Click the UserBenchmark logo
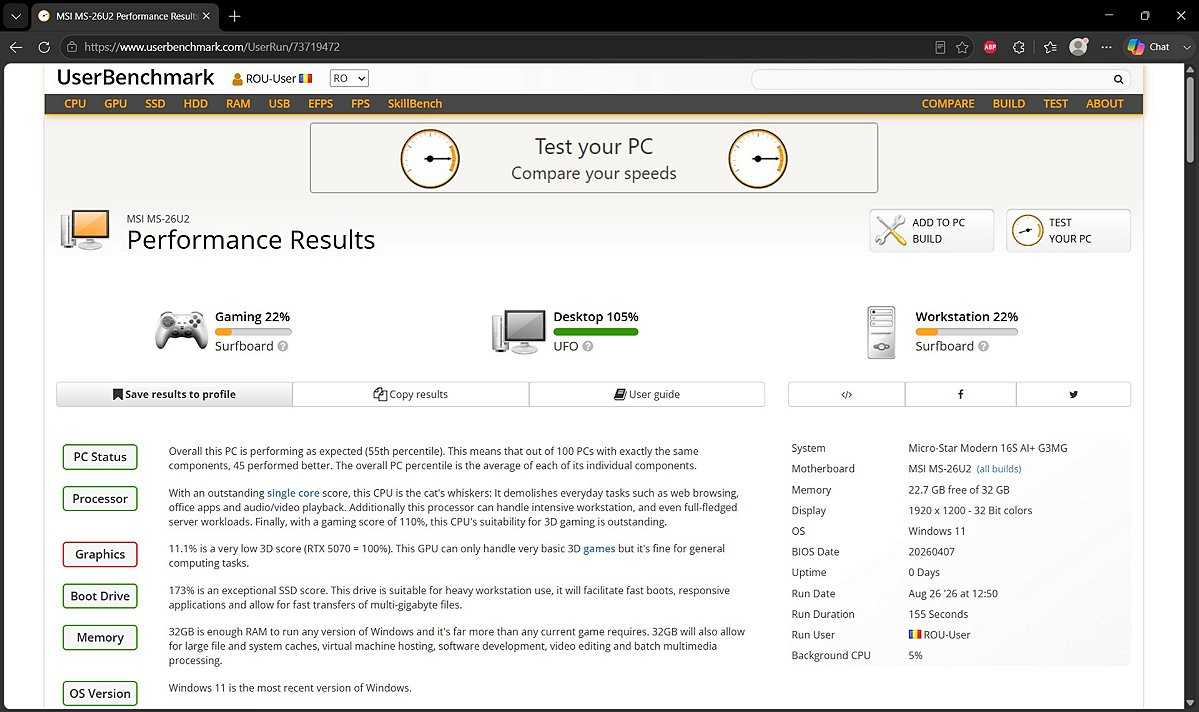The height and width of the screenshot is (712, 1199). (x=135, y=77)
